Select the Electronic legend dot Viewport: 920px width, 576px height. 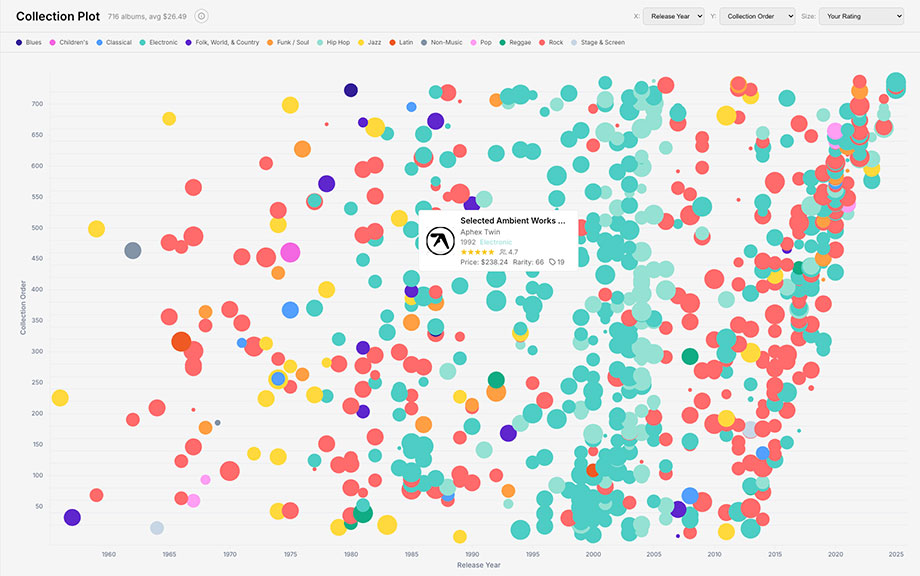143,43
